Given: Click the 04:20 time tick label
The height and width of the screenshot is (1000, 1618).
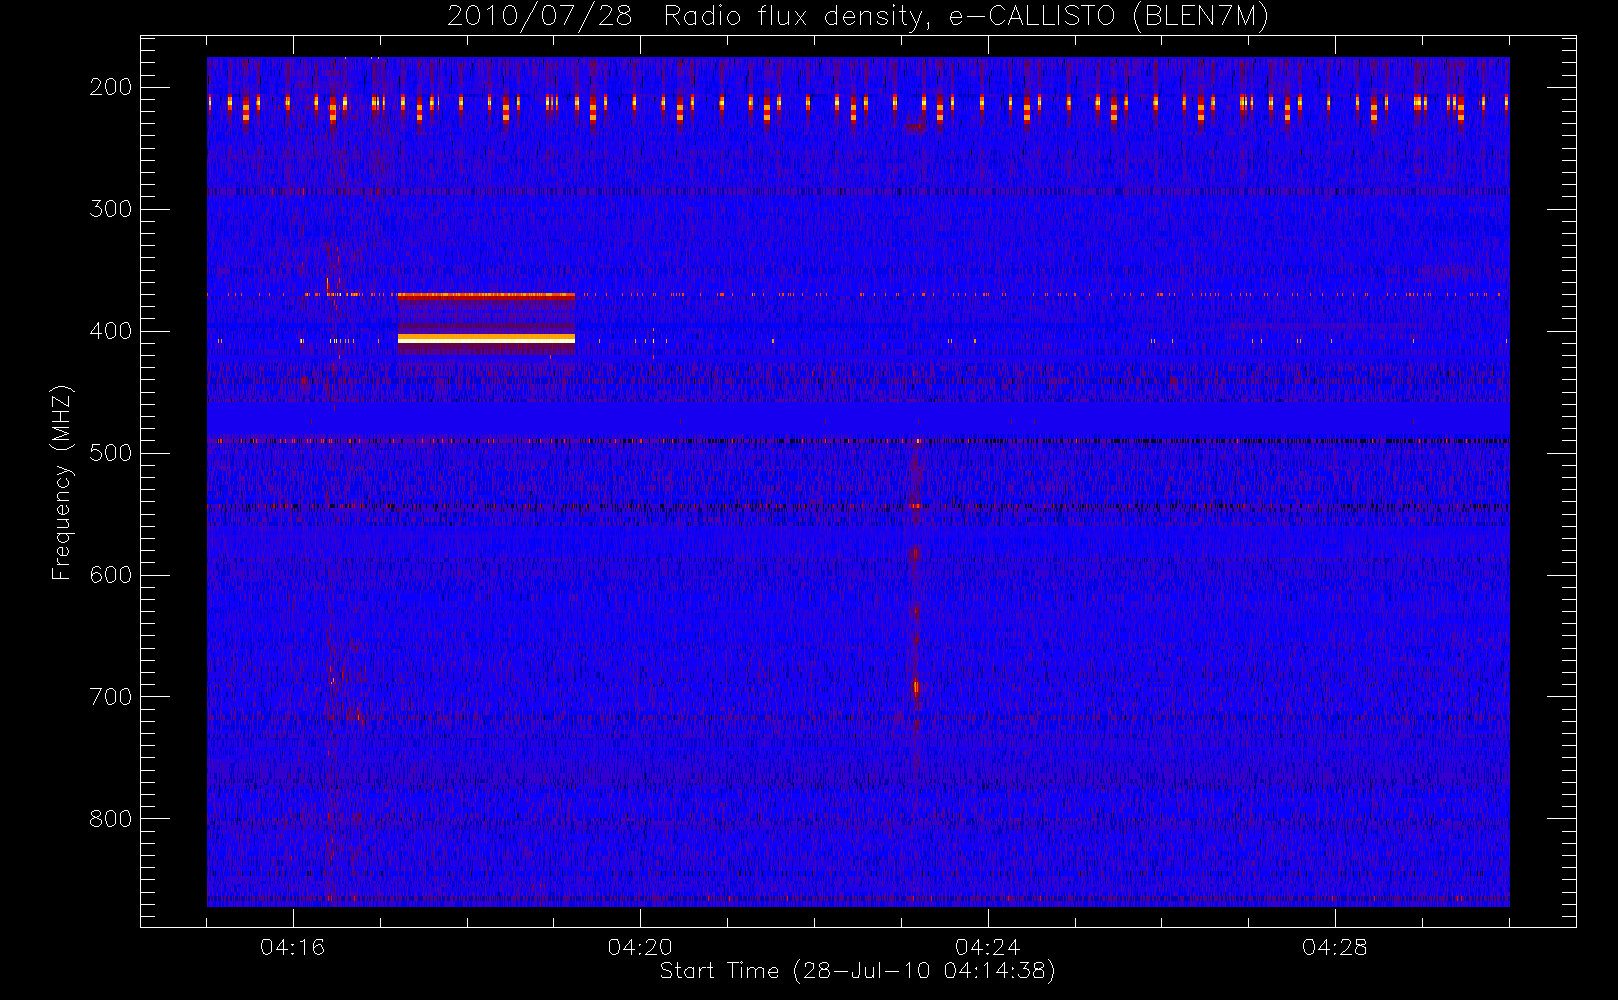Looking at the screenshot, I should click(x=640, y=947).
